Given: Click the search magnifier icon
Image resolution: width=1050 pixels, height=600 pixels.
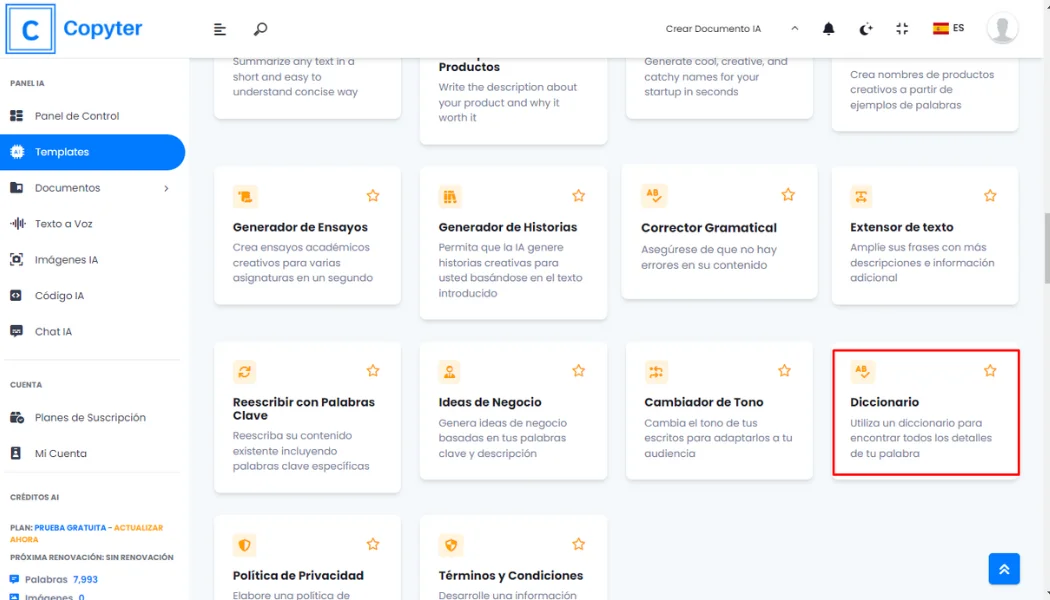Looking at the screenshot, I should 260,29.
